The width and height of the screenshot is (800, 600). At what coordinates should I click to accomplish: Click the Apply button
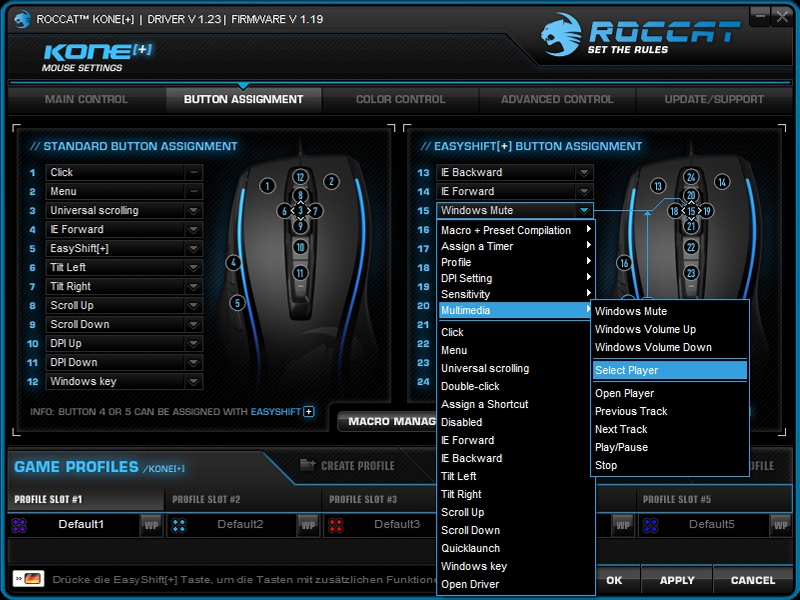[677, 580]
